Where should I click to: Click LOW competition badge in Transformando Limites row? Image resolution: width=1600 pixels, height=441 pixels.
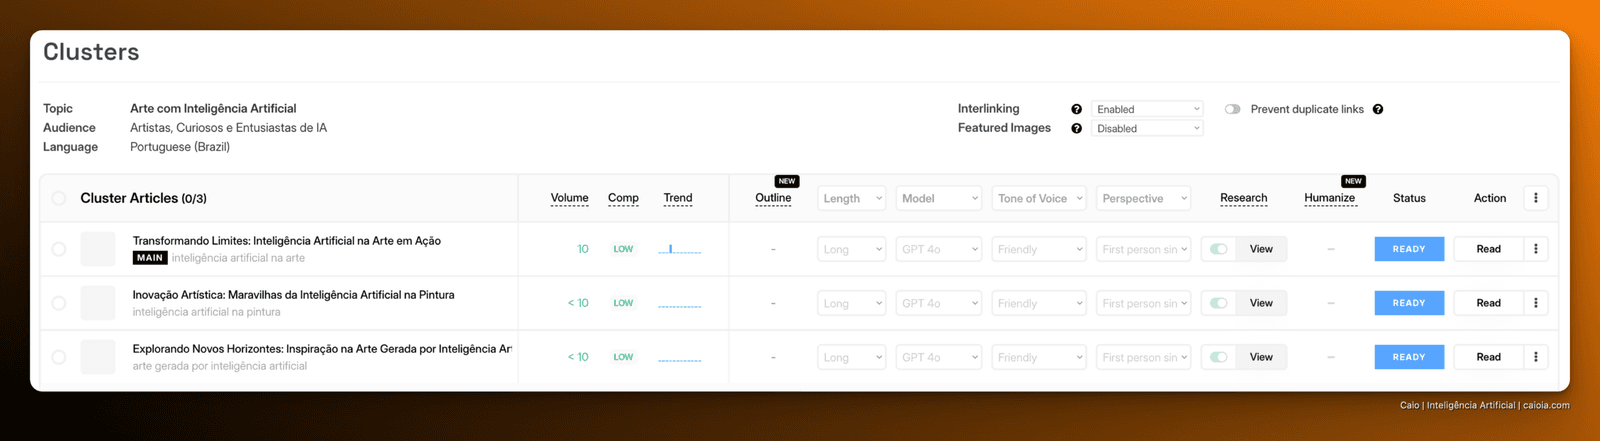coord(623,249)
